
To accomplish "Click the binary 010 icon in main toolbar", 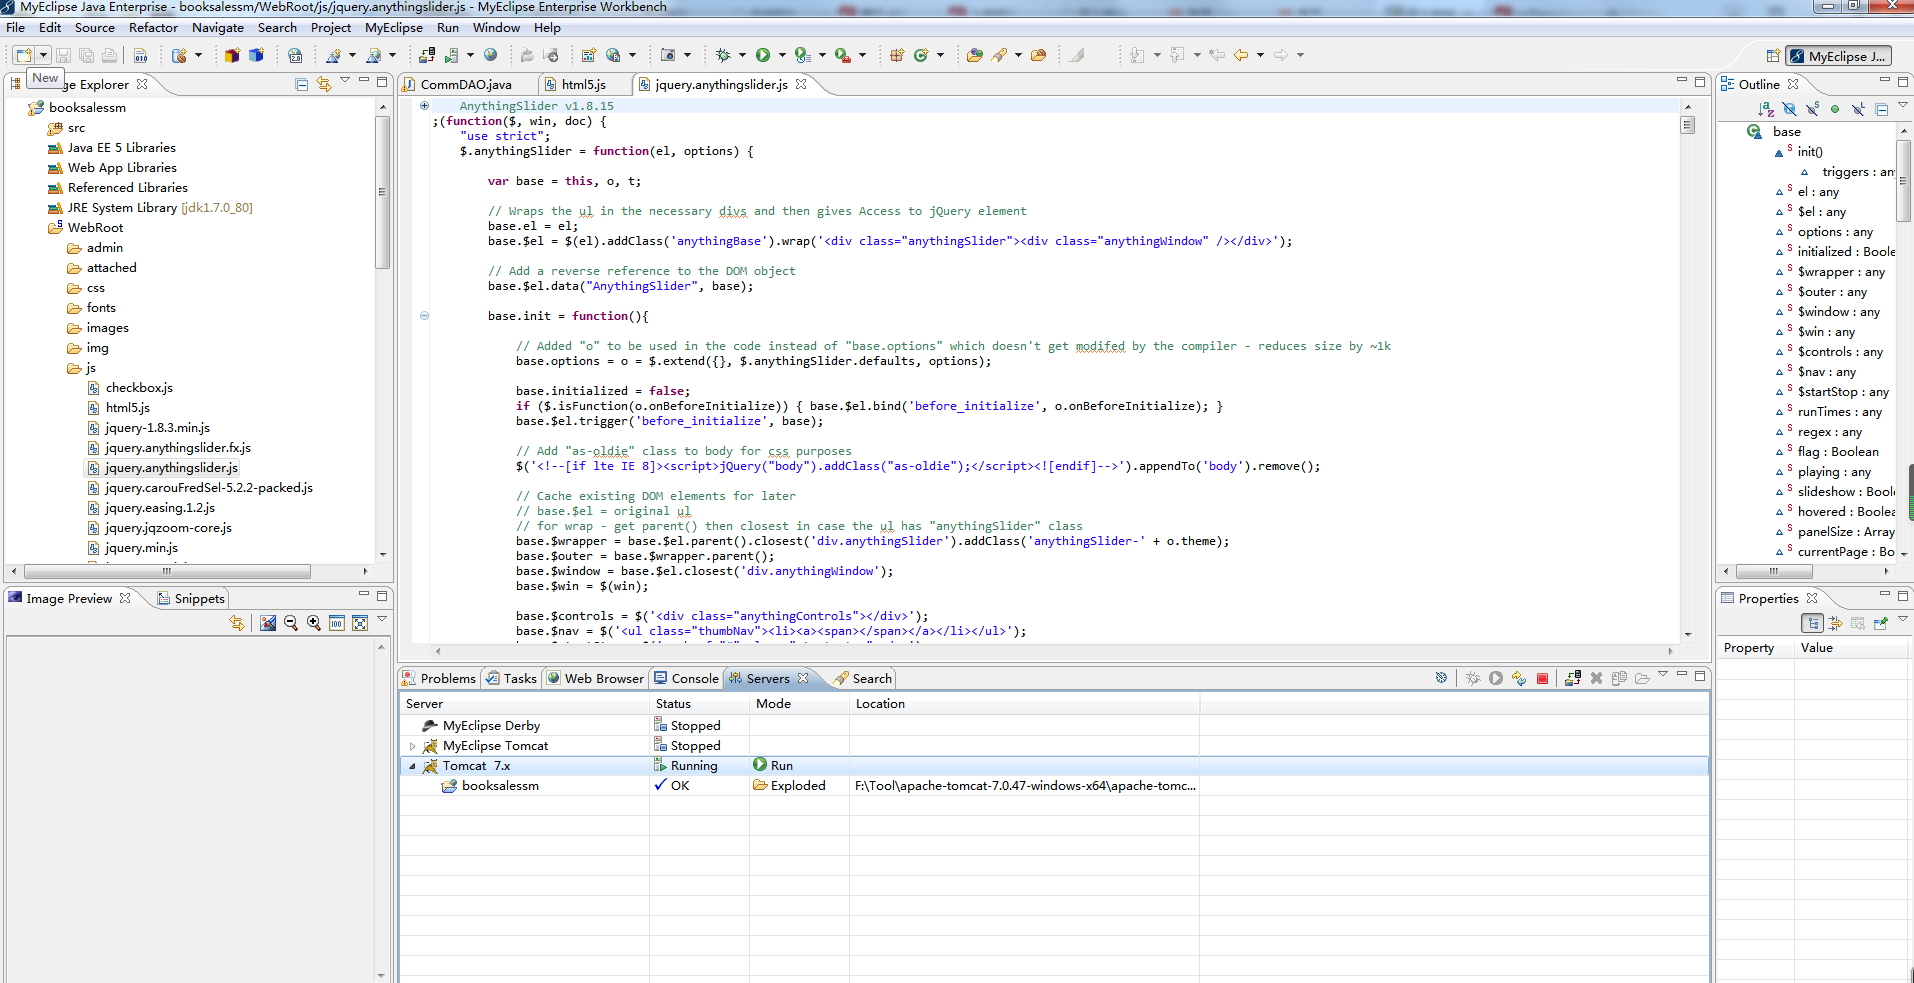I will pos(140,55).
